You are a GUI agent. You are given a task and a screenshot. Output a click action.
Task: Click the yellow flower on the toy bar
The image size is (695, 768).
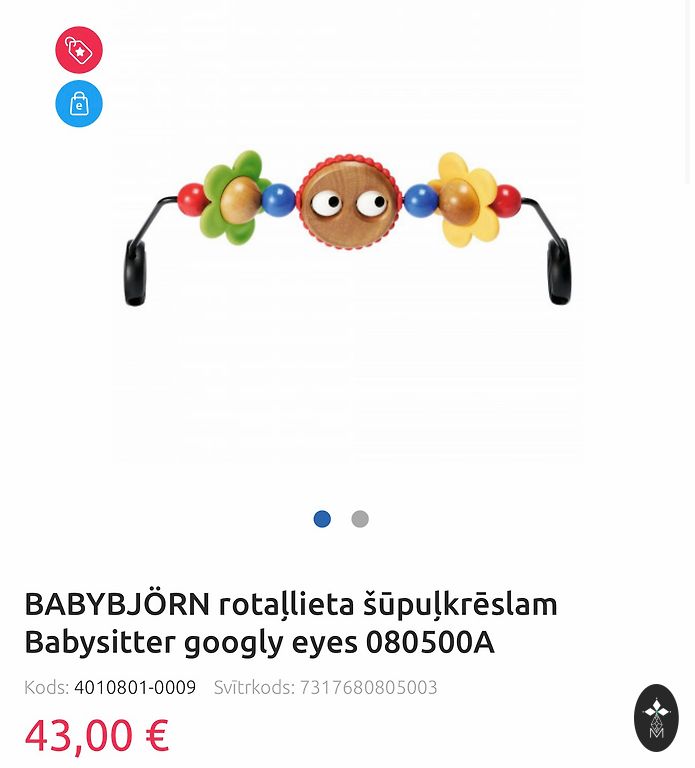coord(464,199)
